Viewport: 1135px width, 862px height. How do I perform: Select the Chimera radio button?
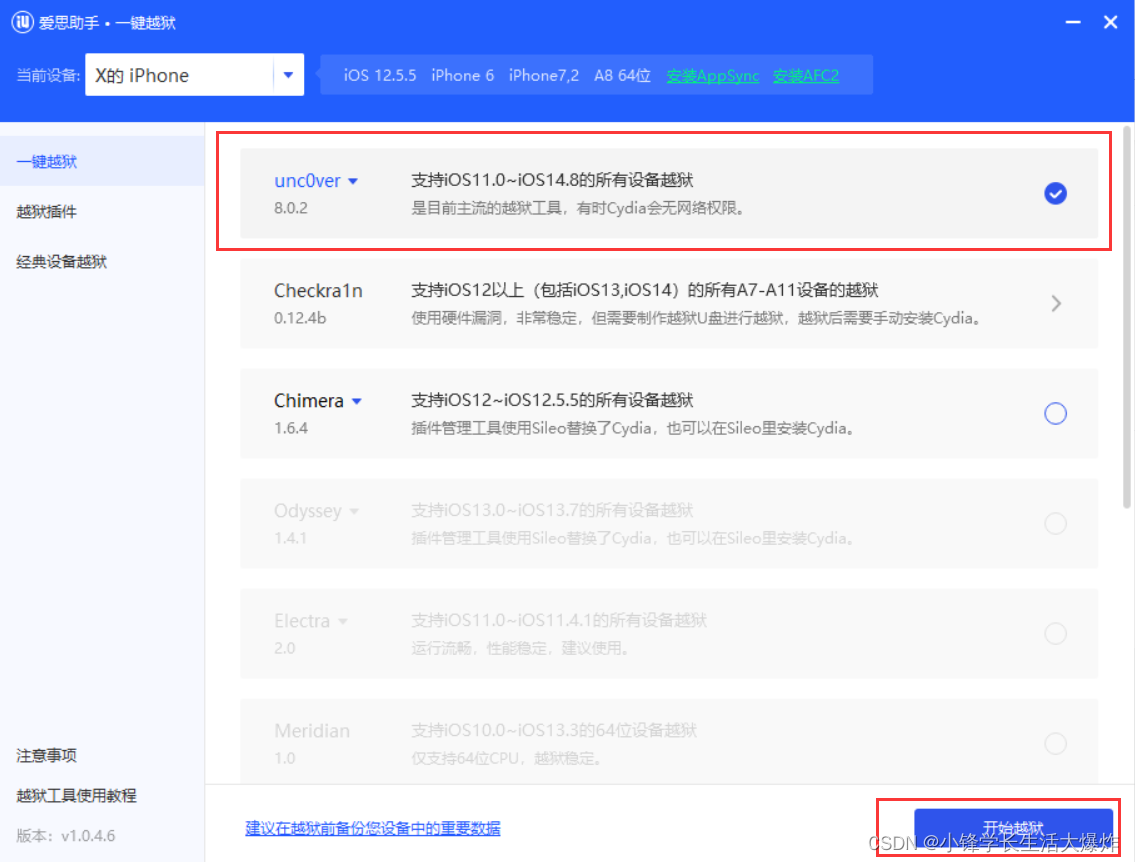pos(1055,413)
